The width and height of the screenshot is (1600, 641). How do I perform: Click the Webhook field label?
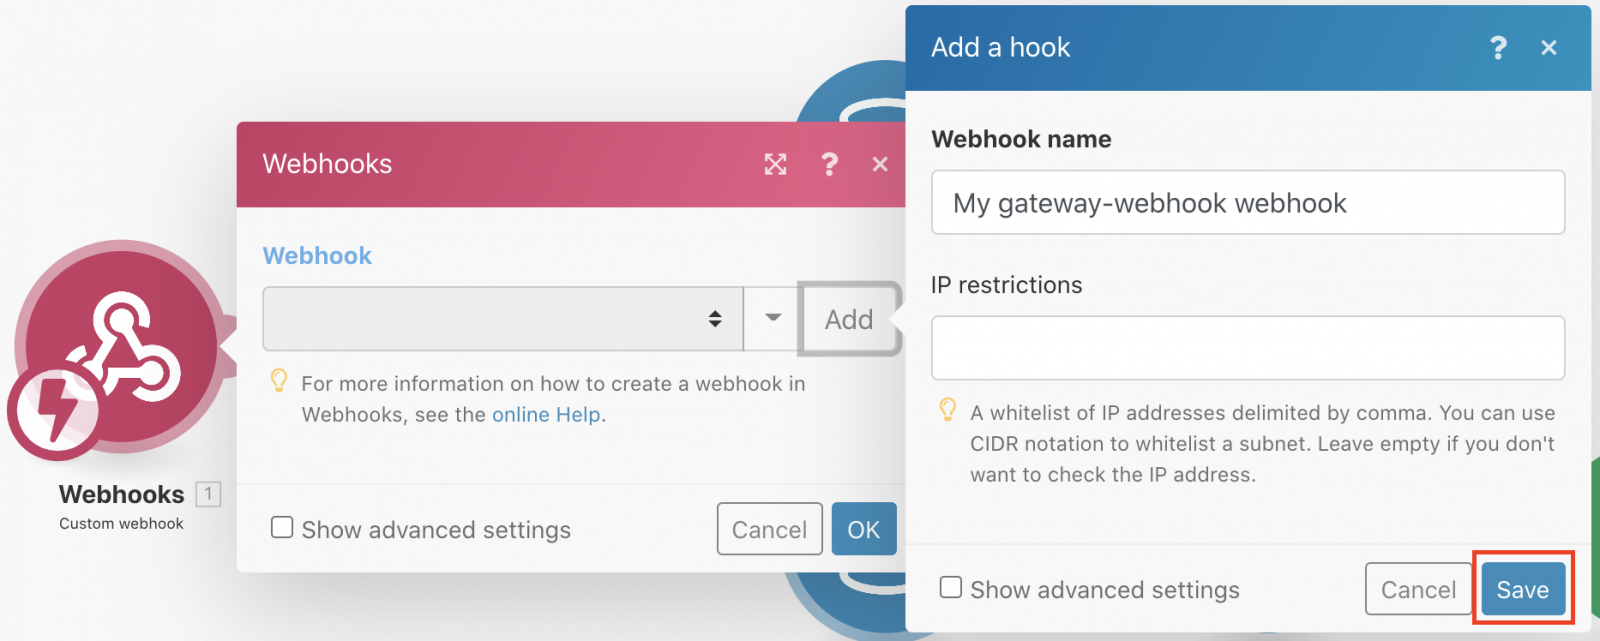pos(317,256)
